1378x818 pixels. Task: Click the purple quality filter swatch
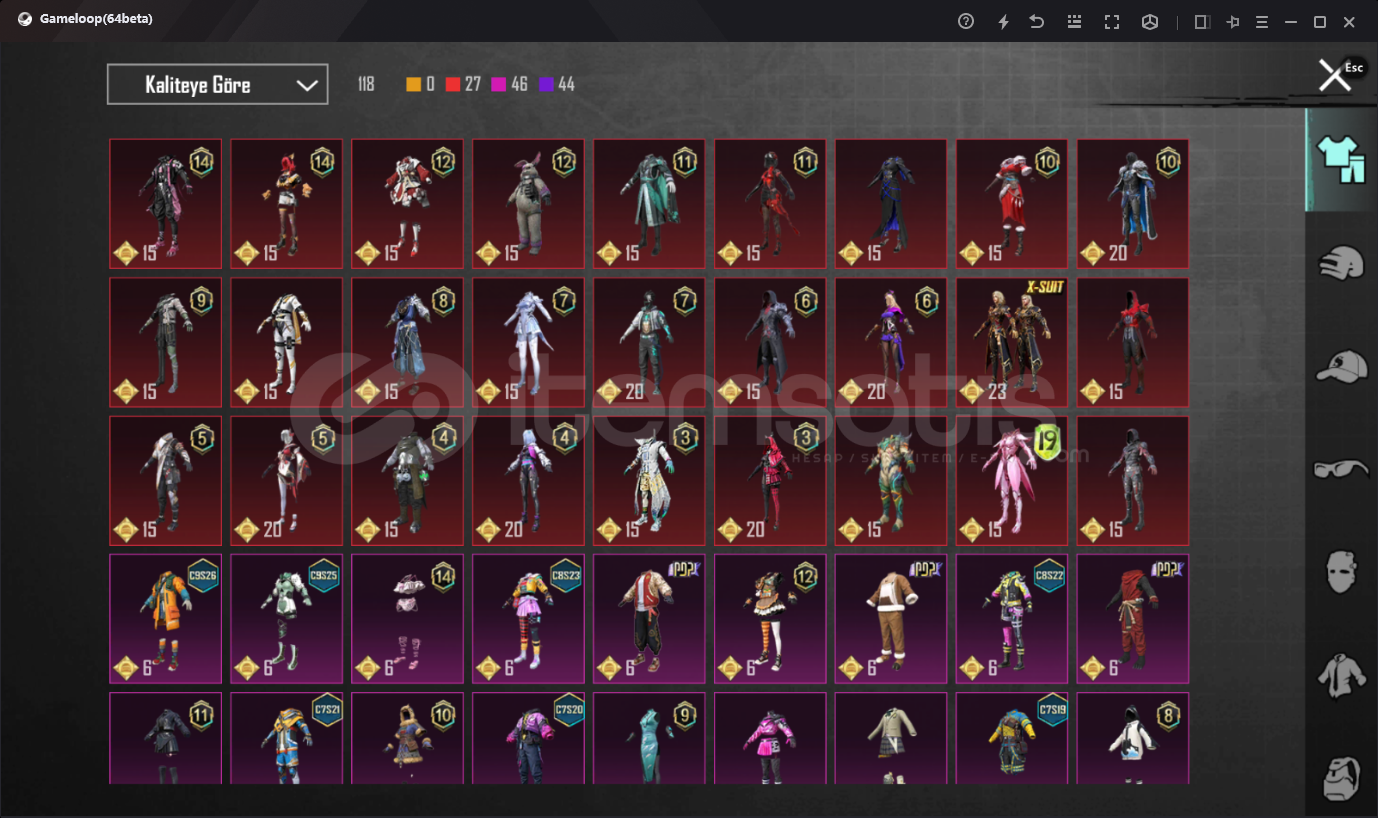pyautogui.click(x=546, y=85)
